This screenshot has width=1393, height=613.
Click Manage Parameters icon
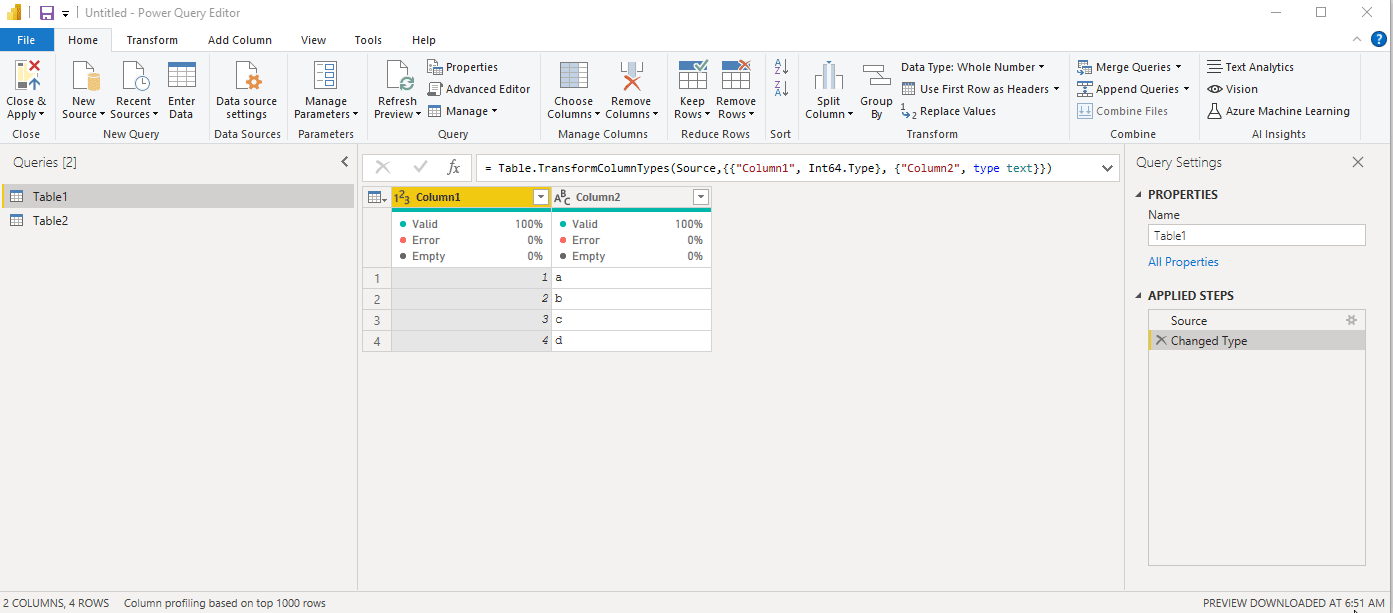[x=325, y=76]
